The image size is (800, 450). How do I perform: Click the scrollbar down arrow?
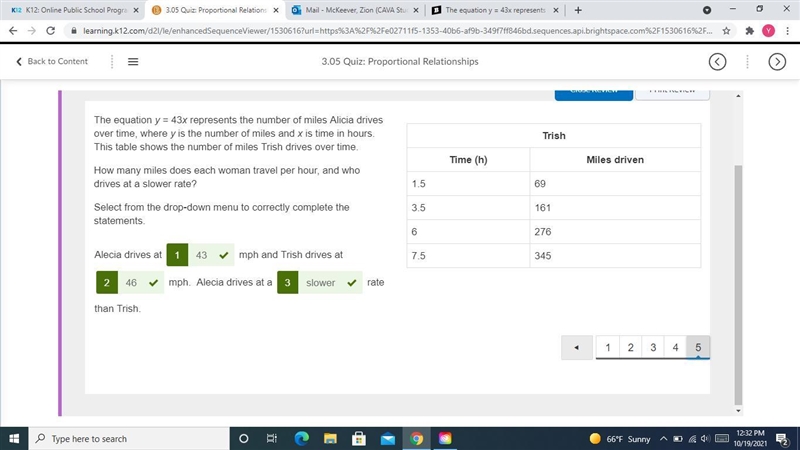click(x=738, y=411)
